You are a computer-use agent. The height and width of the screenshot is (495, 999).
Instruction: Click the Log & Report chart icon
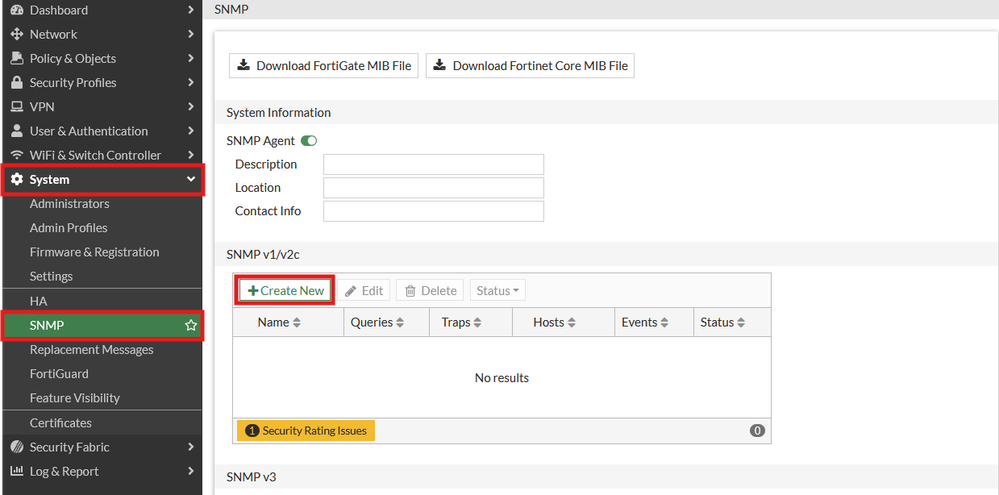[x=16, y=471]
